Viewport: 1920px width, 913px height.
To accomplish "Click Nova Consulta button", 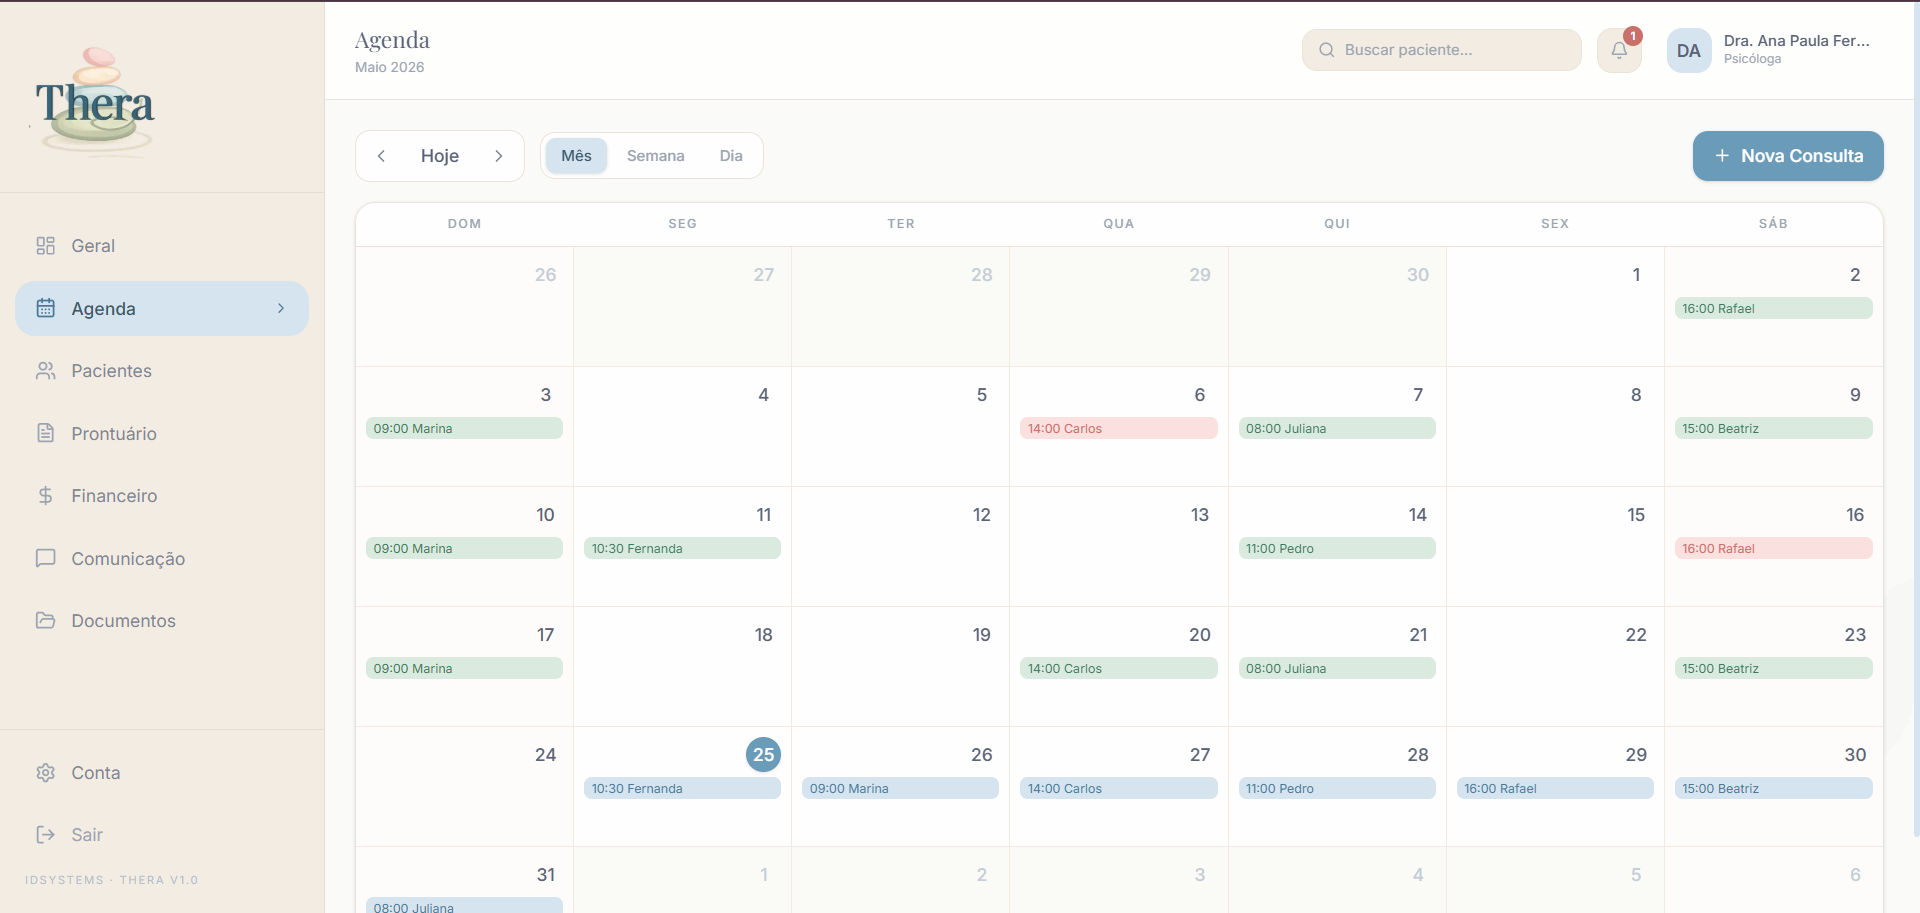I will [1788, 156].
